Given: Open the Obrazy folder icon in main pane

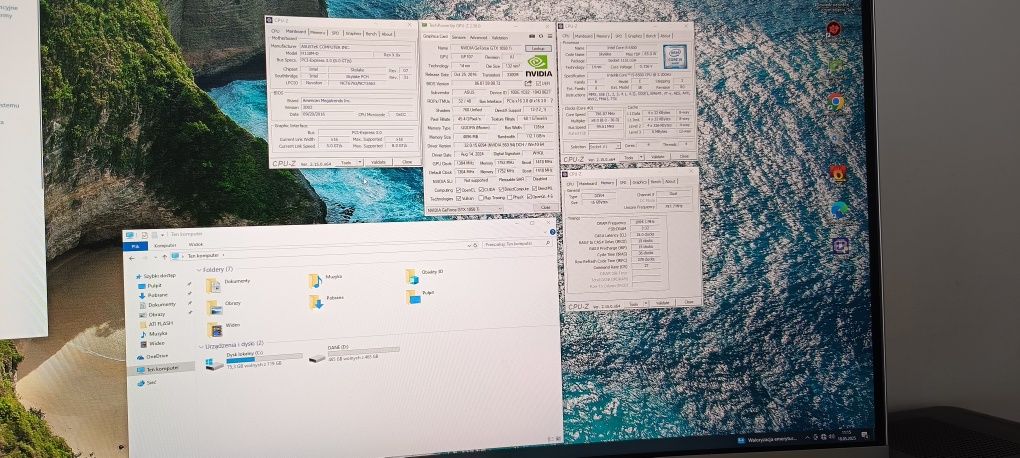Looking at the screenshot, I should 214,308.
